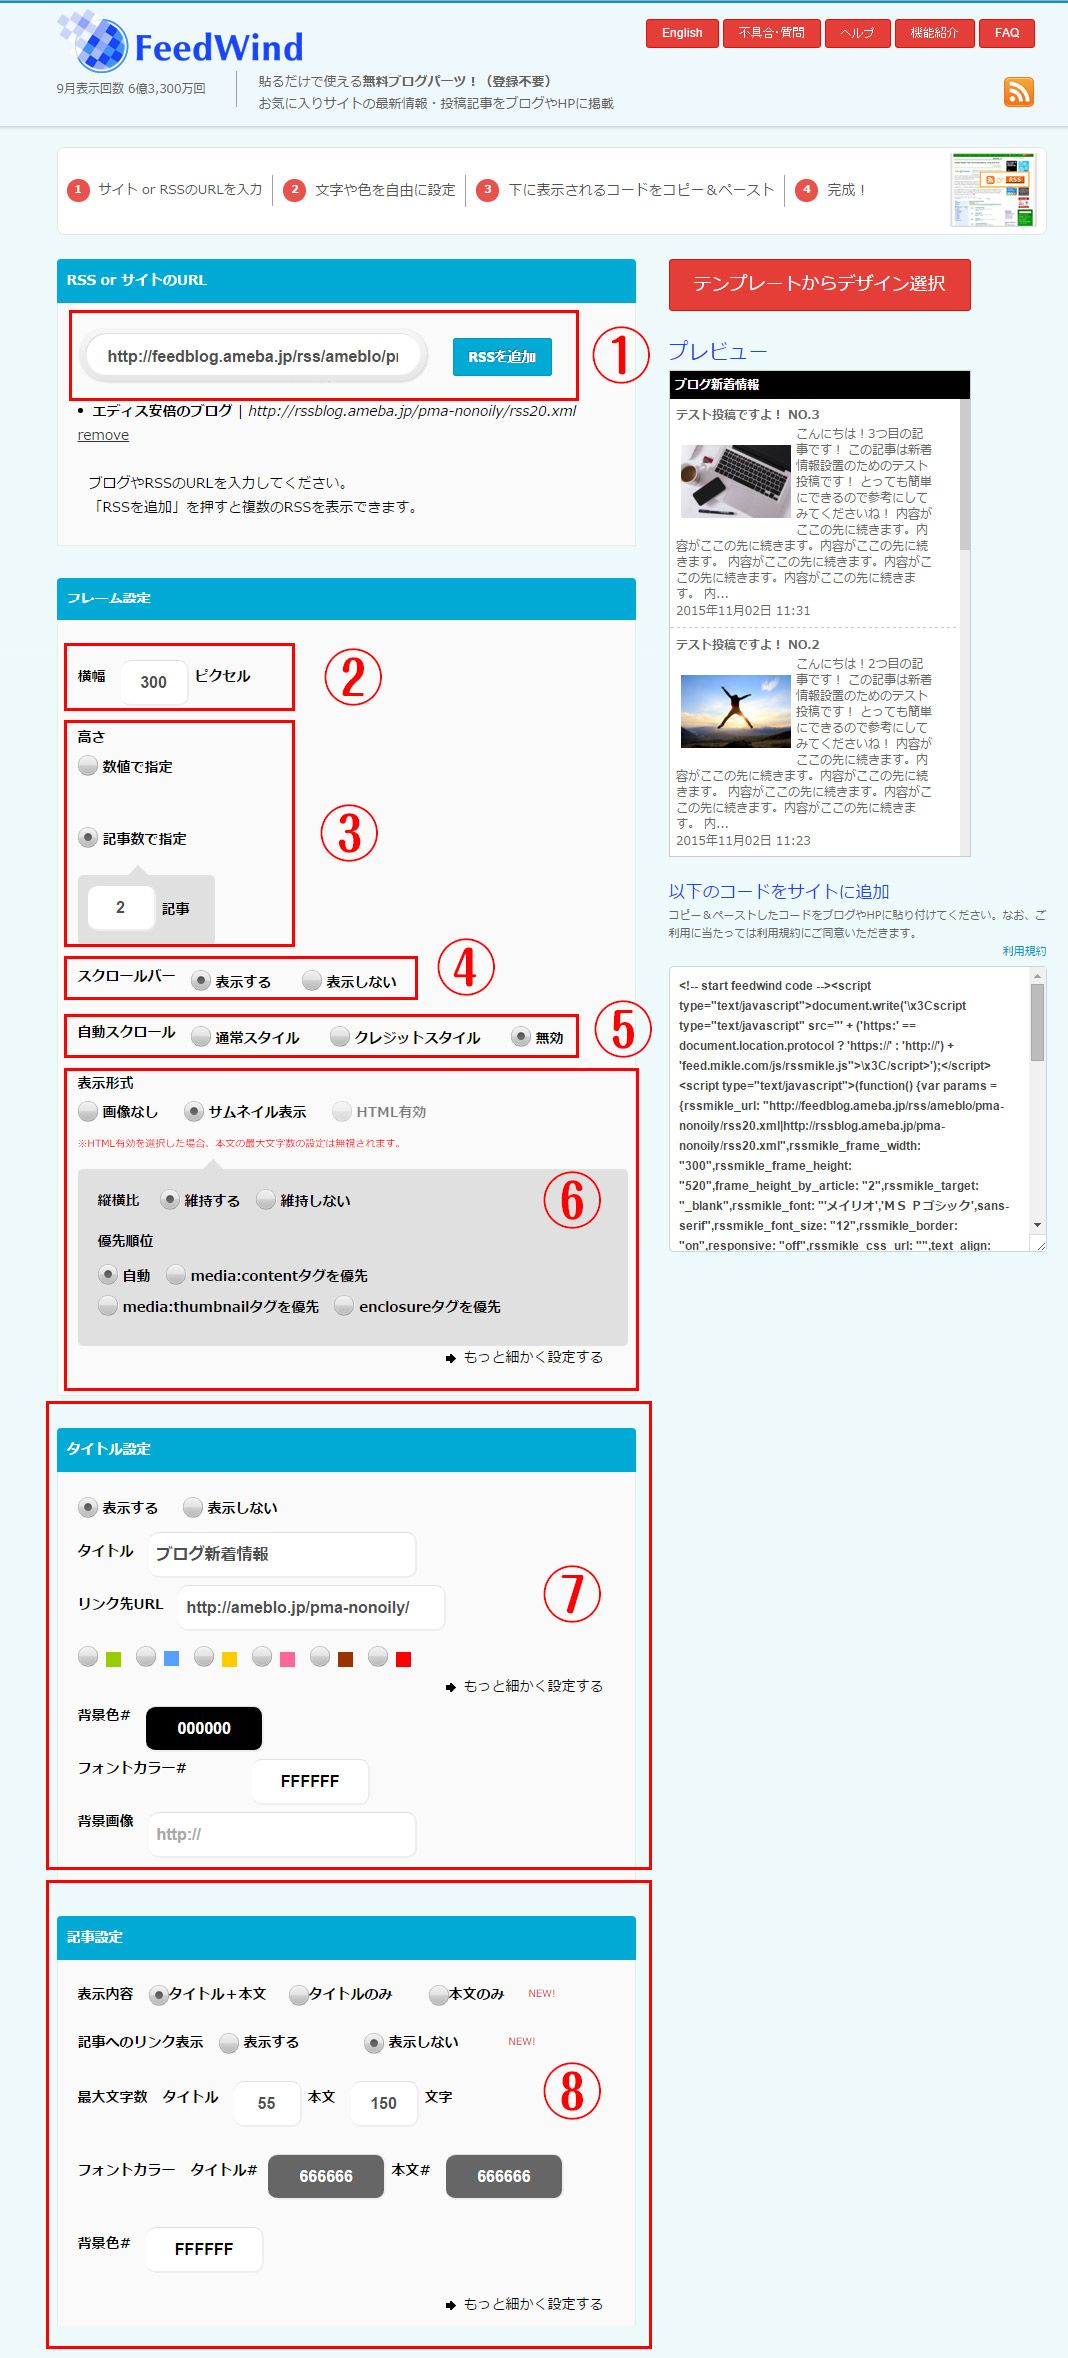Image resolution: width=1068 pixels, height=2358 pixels.
Task: Open jumping person thumbnail in NO.2 preview
Action: point(735,712)
